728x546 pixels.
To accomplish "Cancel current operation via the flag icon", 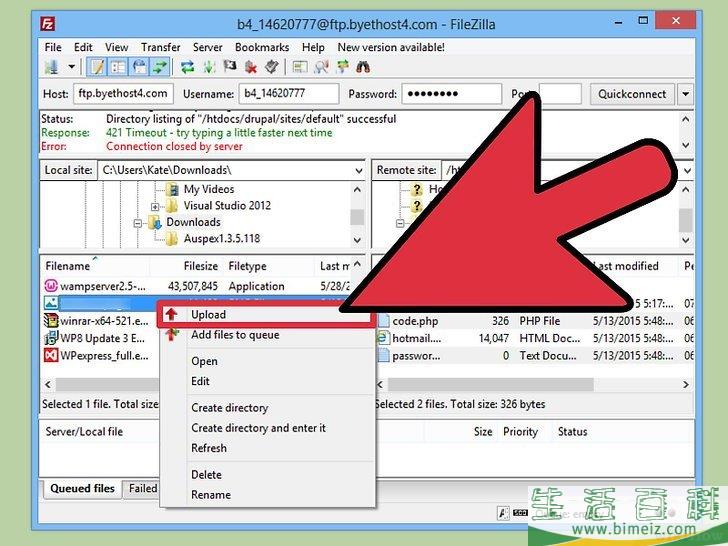I will 230,67.
